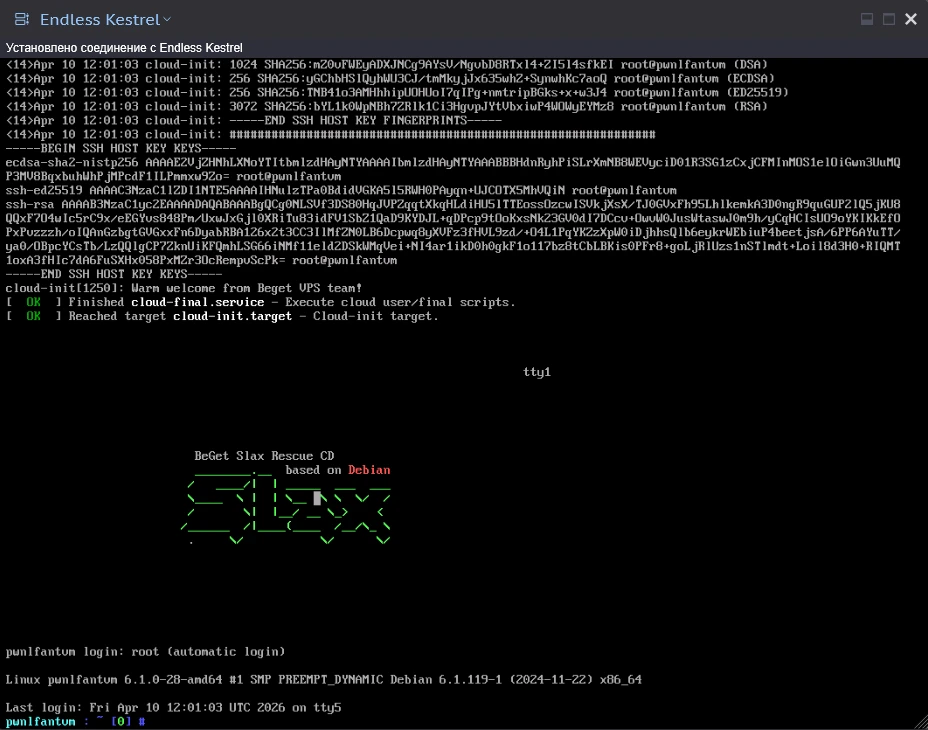Screen dimensions: 928x730
Task: Click the Last login line
Action: [173, 708]
